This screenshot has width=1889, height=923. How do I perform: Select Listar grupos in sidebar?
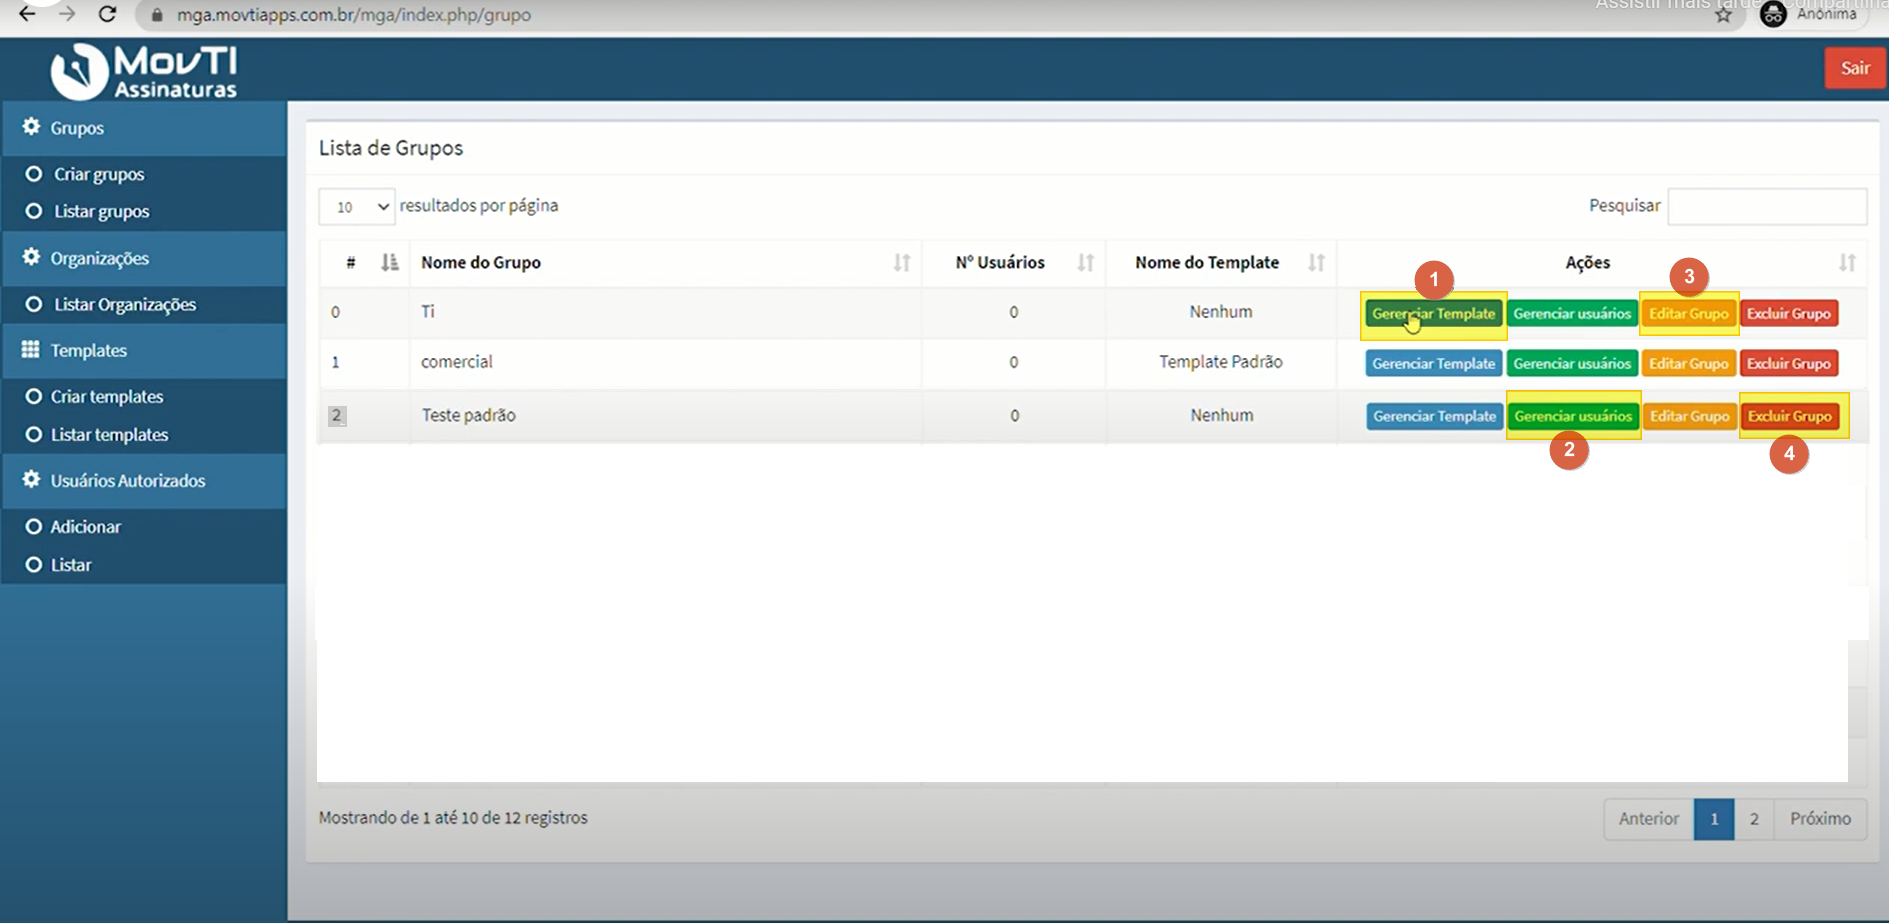point(101,211)
